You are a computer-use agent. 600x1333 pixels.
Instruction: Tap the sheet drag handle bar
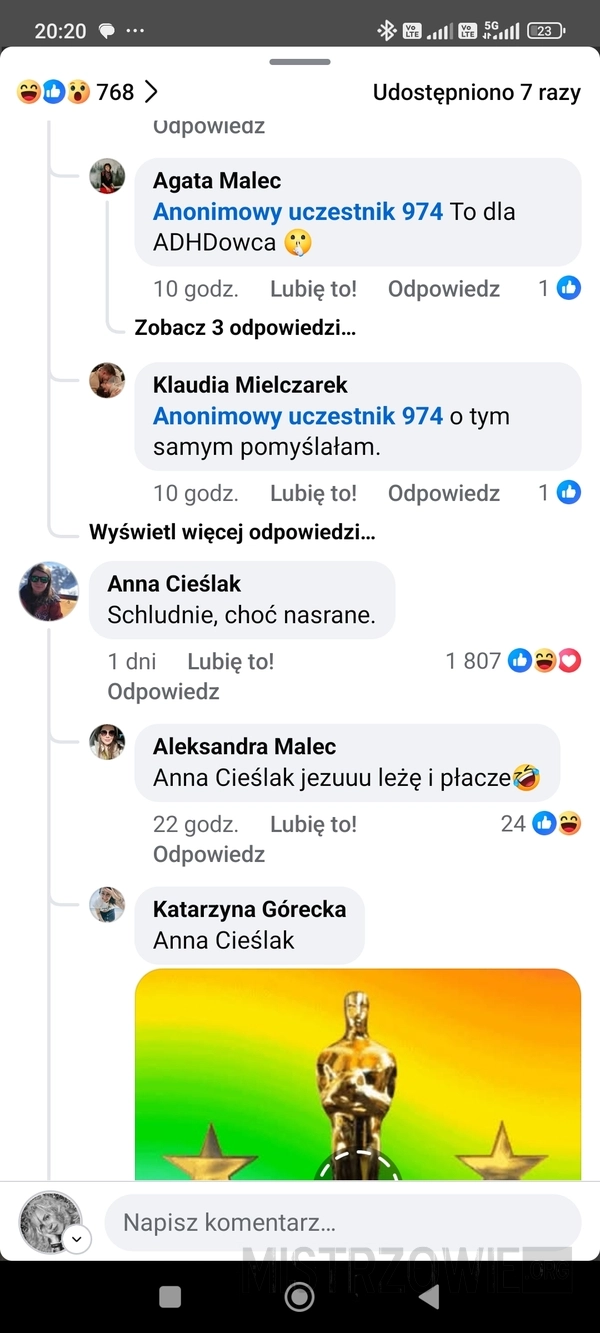click(300, 62)
